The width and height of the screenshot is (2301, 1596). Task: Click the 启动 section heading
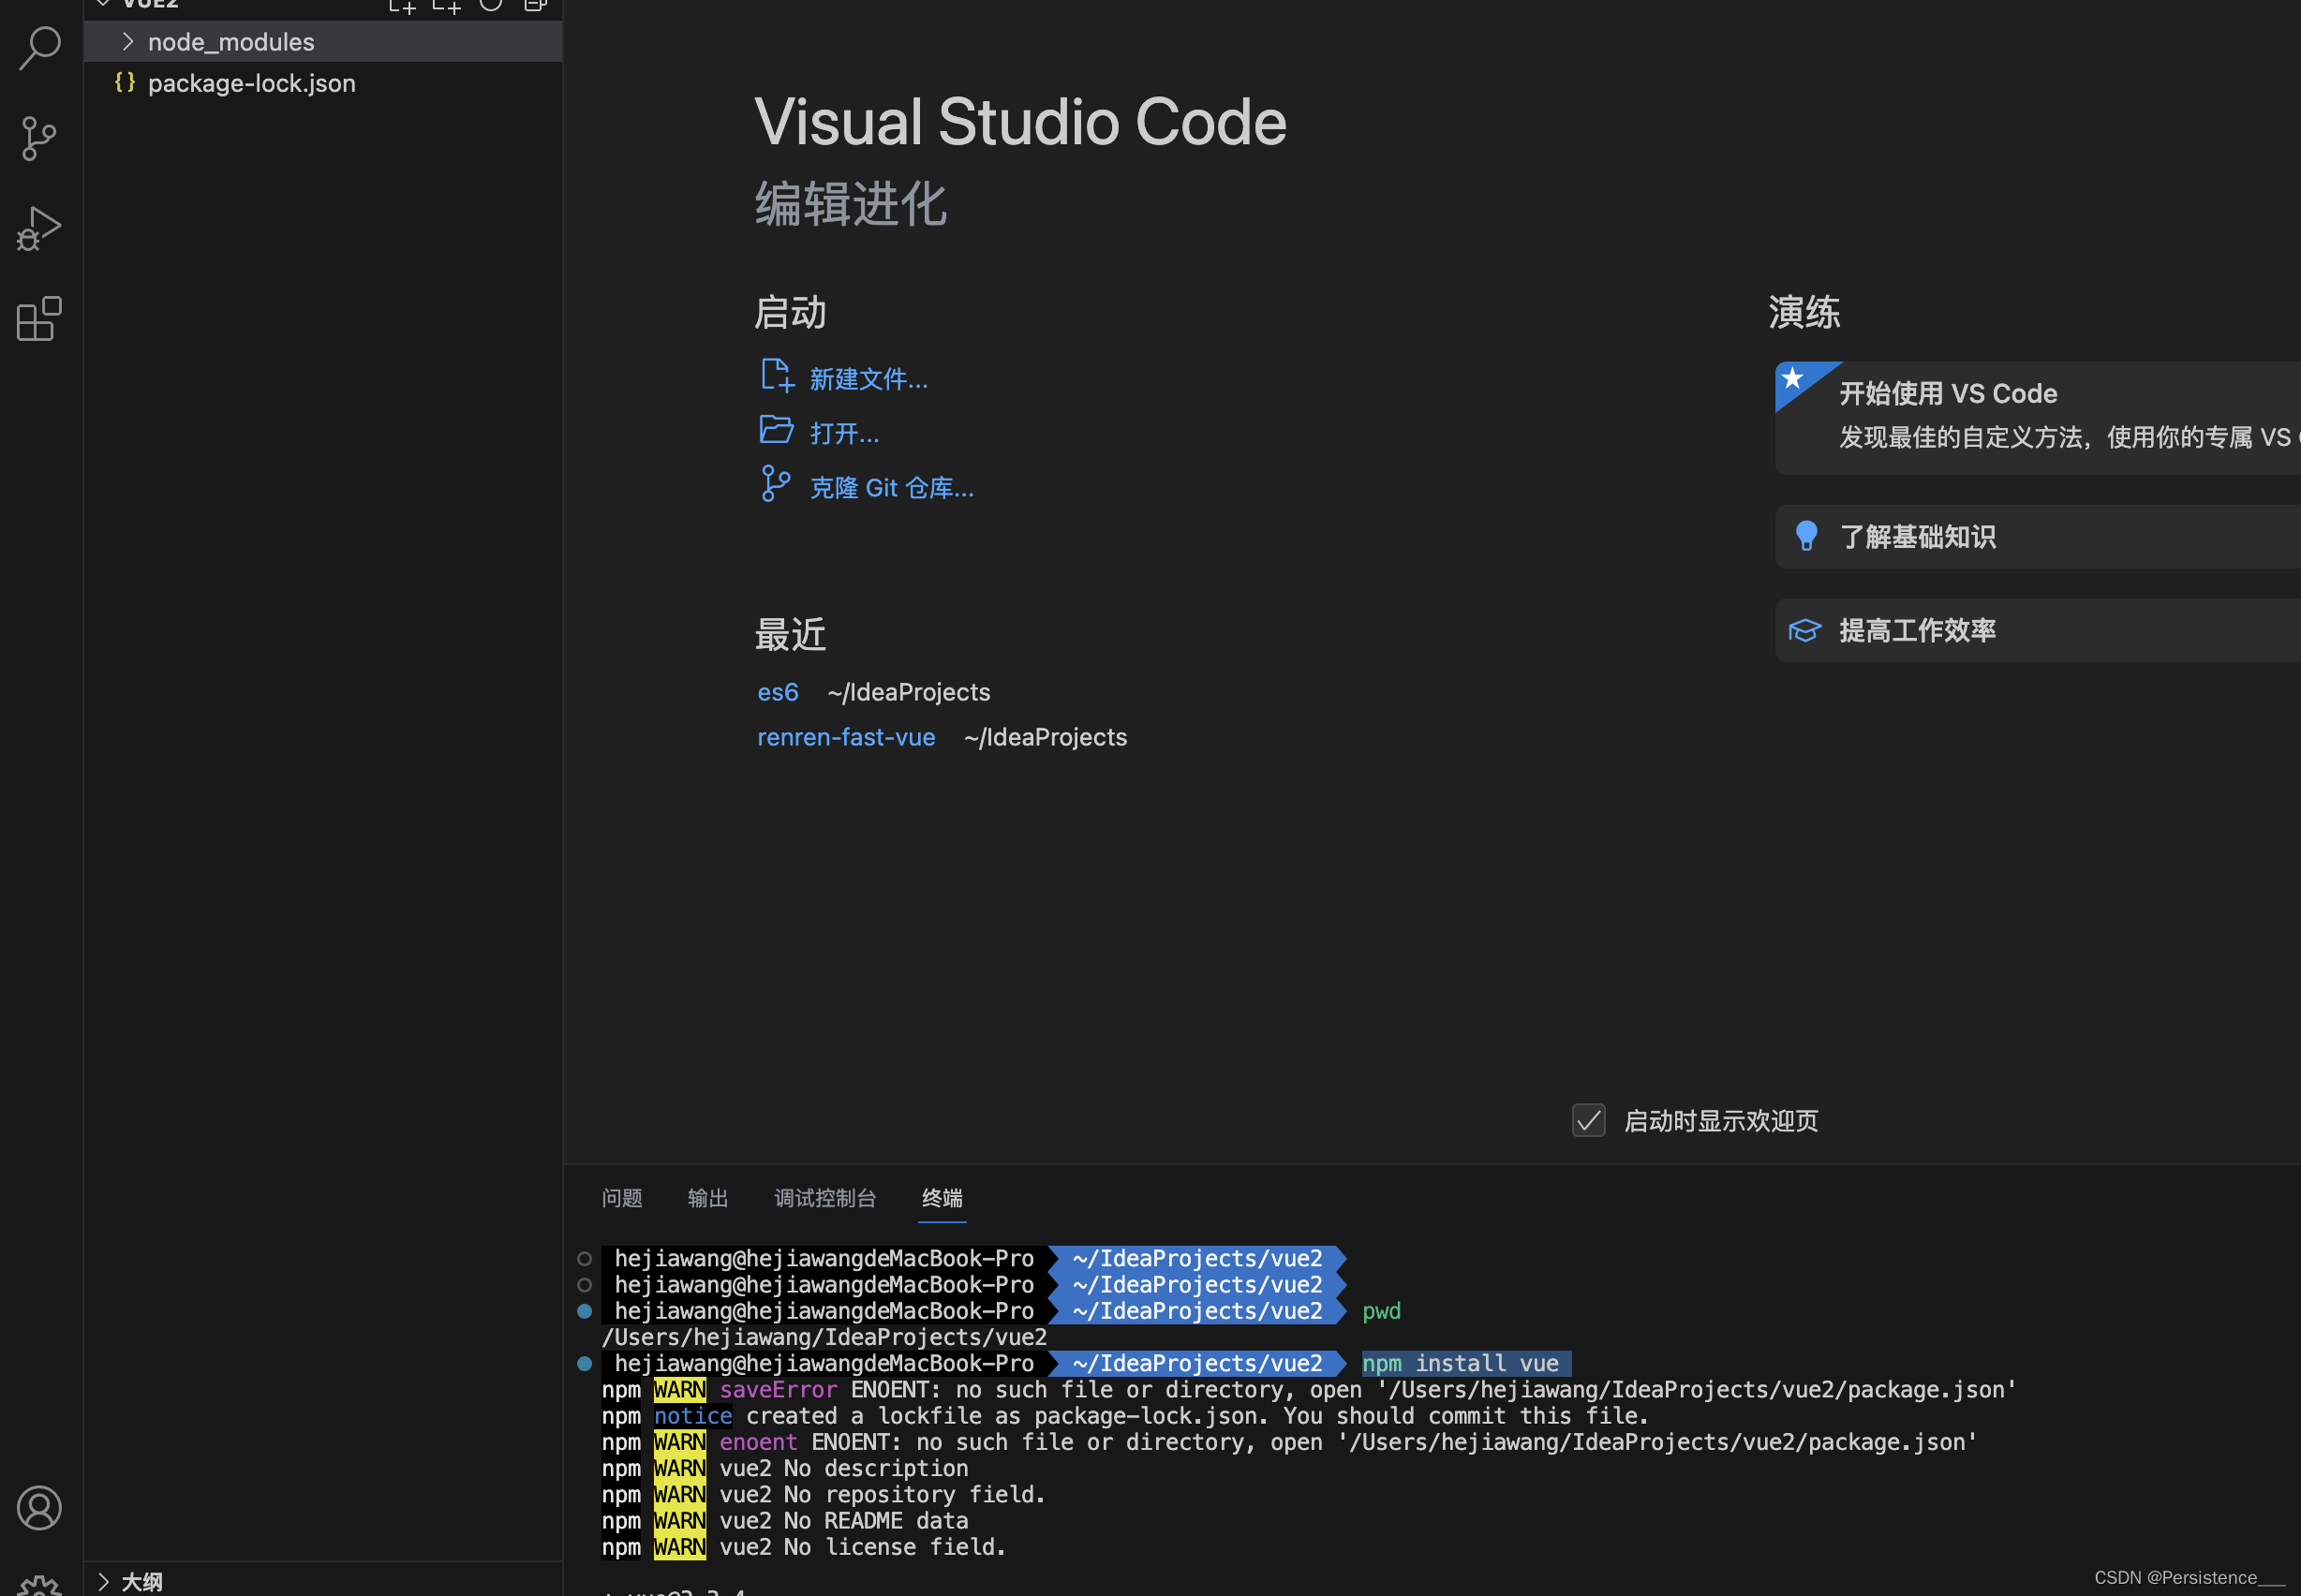pos(790,312)
